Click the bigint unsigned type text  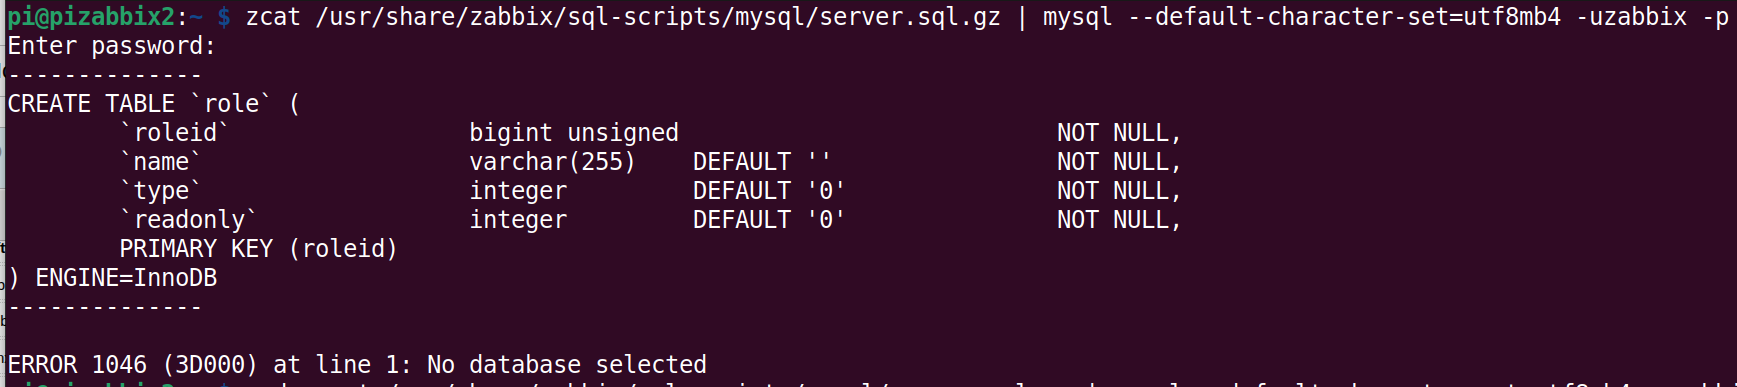point(574,133)
